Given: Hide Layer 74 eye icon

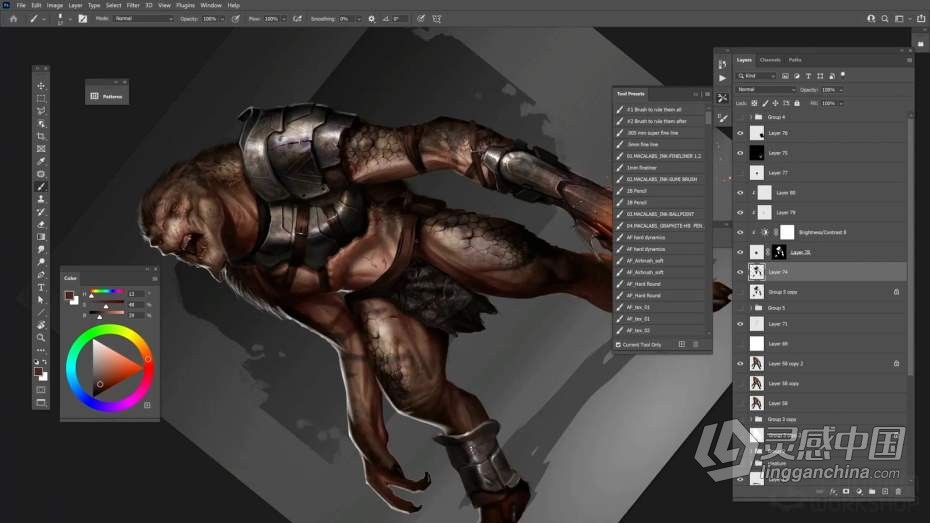Looking at the screenshot, I should [x=740, y=272].
